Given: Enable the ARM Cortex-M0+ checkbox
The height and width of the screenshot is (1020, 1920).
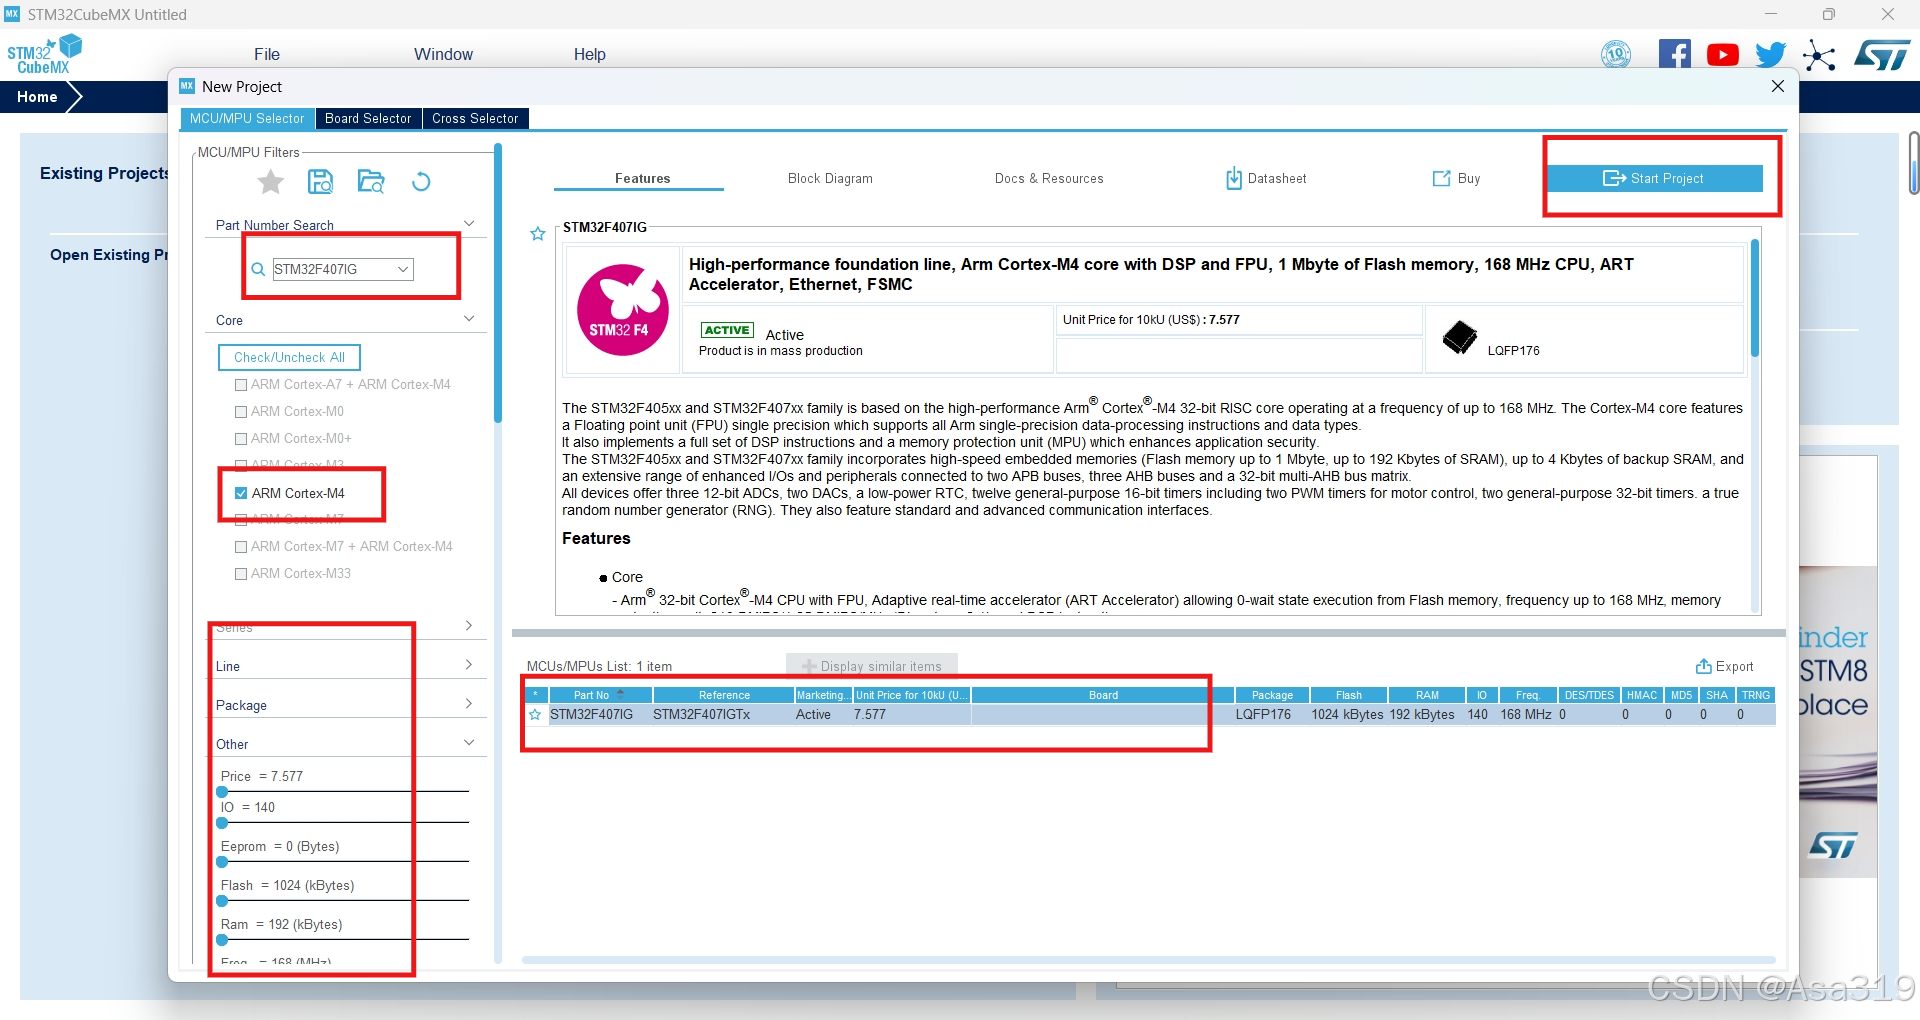Looking at the screenshot, I should click(x=241, y=439).
